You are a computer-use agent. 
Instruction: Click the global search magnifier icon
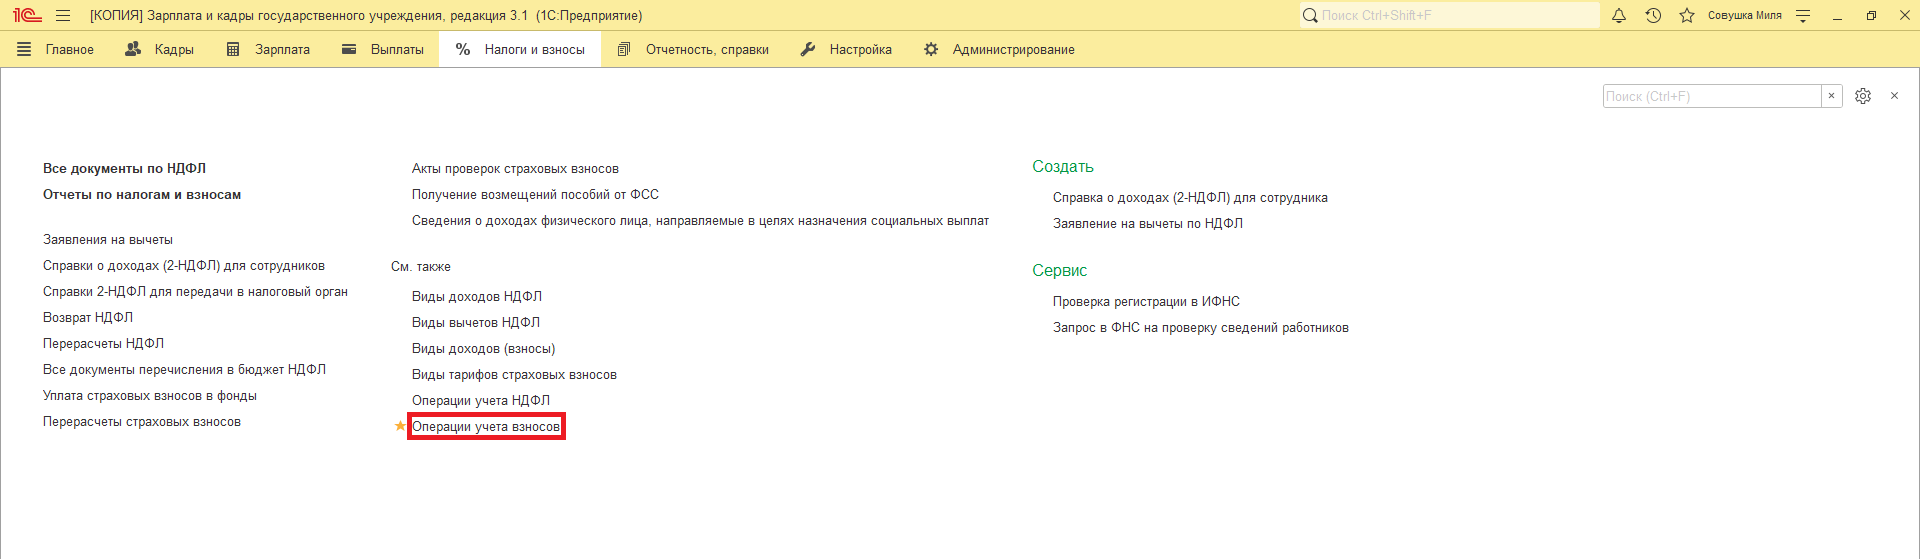point(1310,15)
